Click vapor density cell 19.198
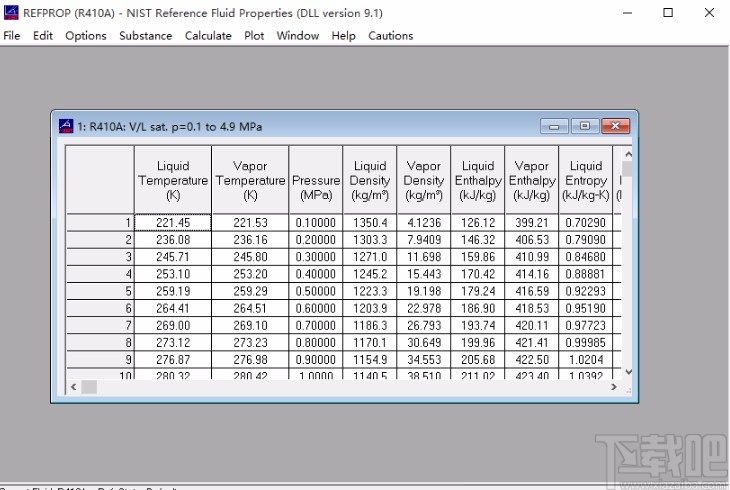Viewport: 730px width, 490px height. (424, 291)
